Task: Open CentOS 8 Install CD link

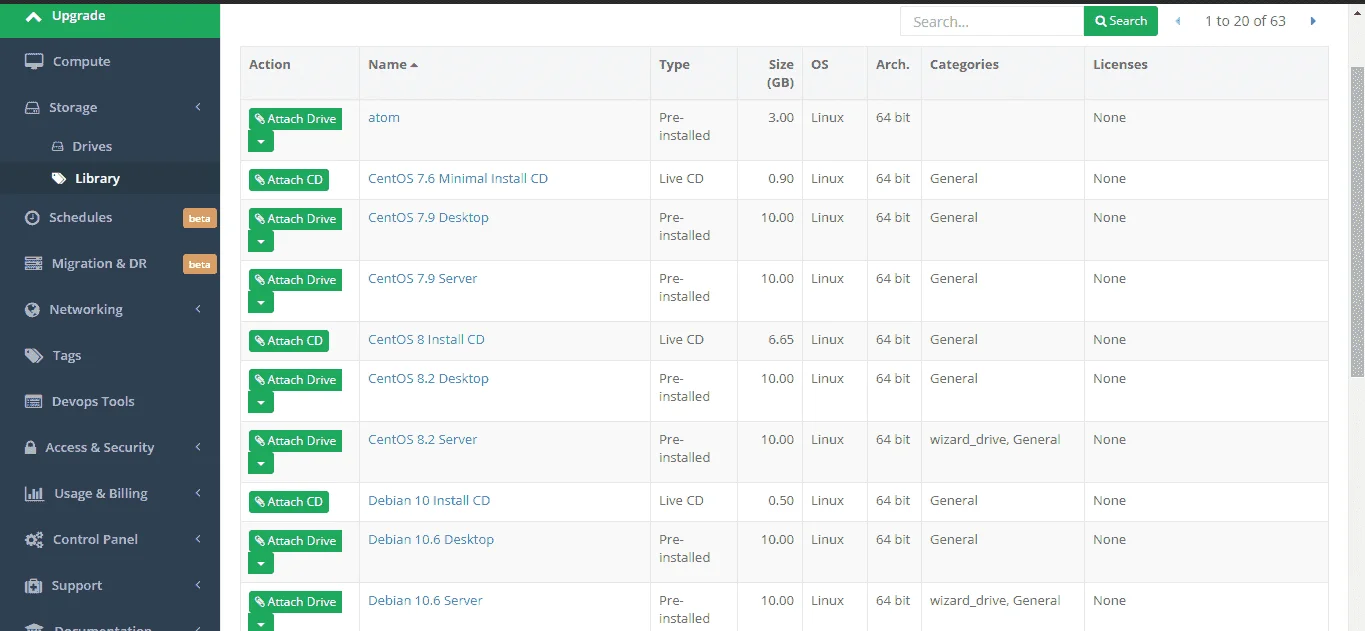Action: click(426, 339)
